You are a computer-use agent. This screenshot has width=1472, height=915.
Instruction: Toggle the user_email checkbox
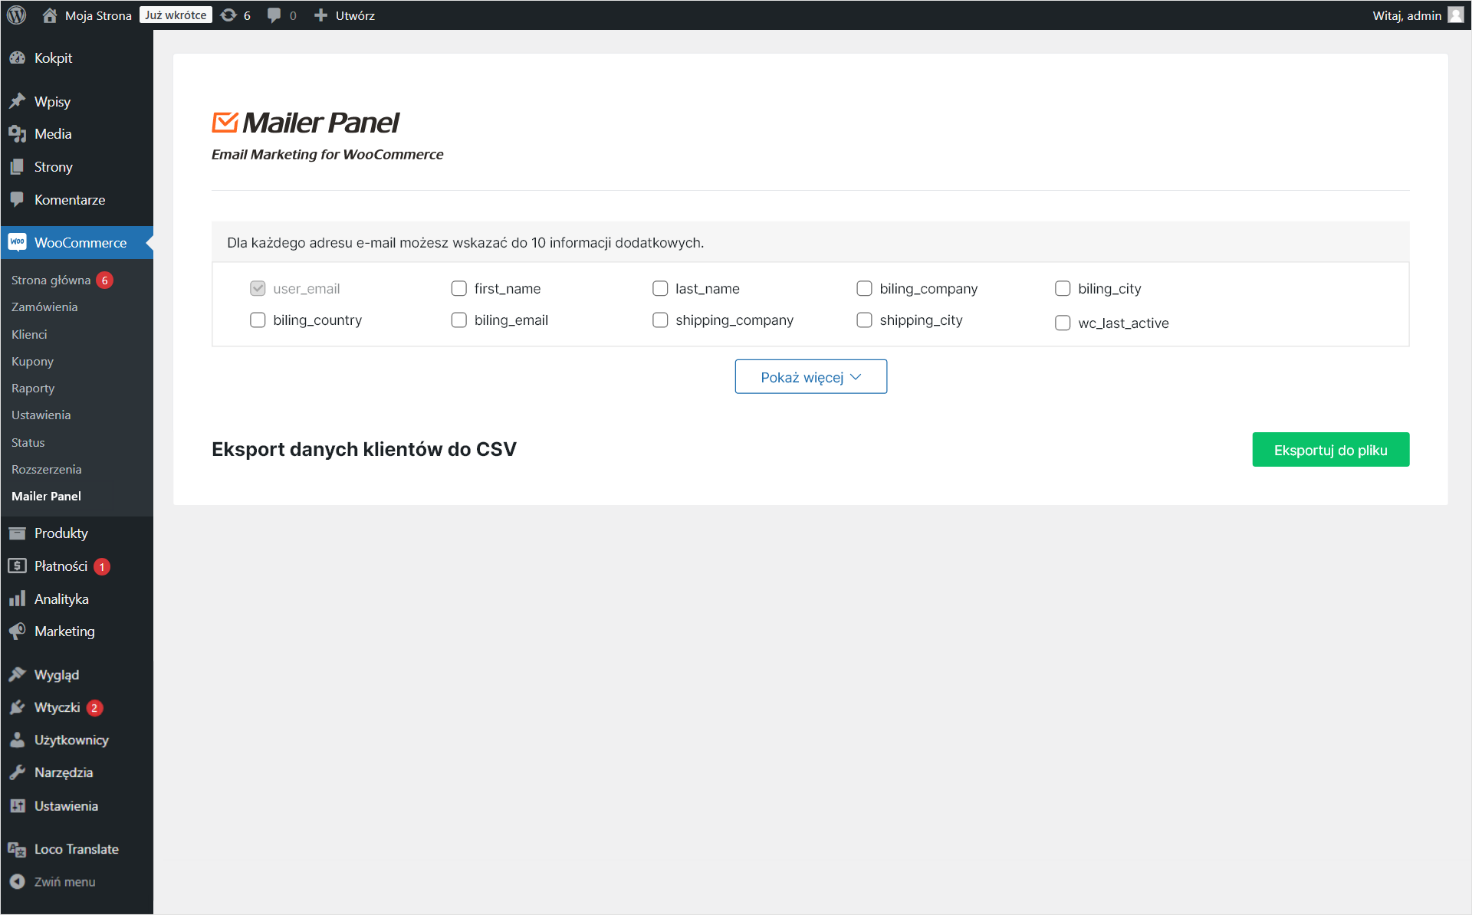(258, 288)
